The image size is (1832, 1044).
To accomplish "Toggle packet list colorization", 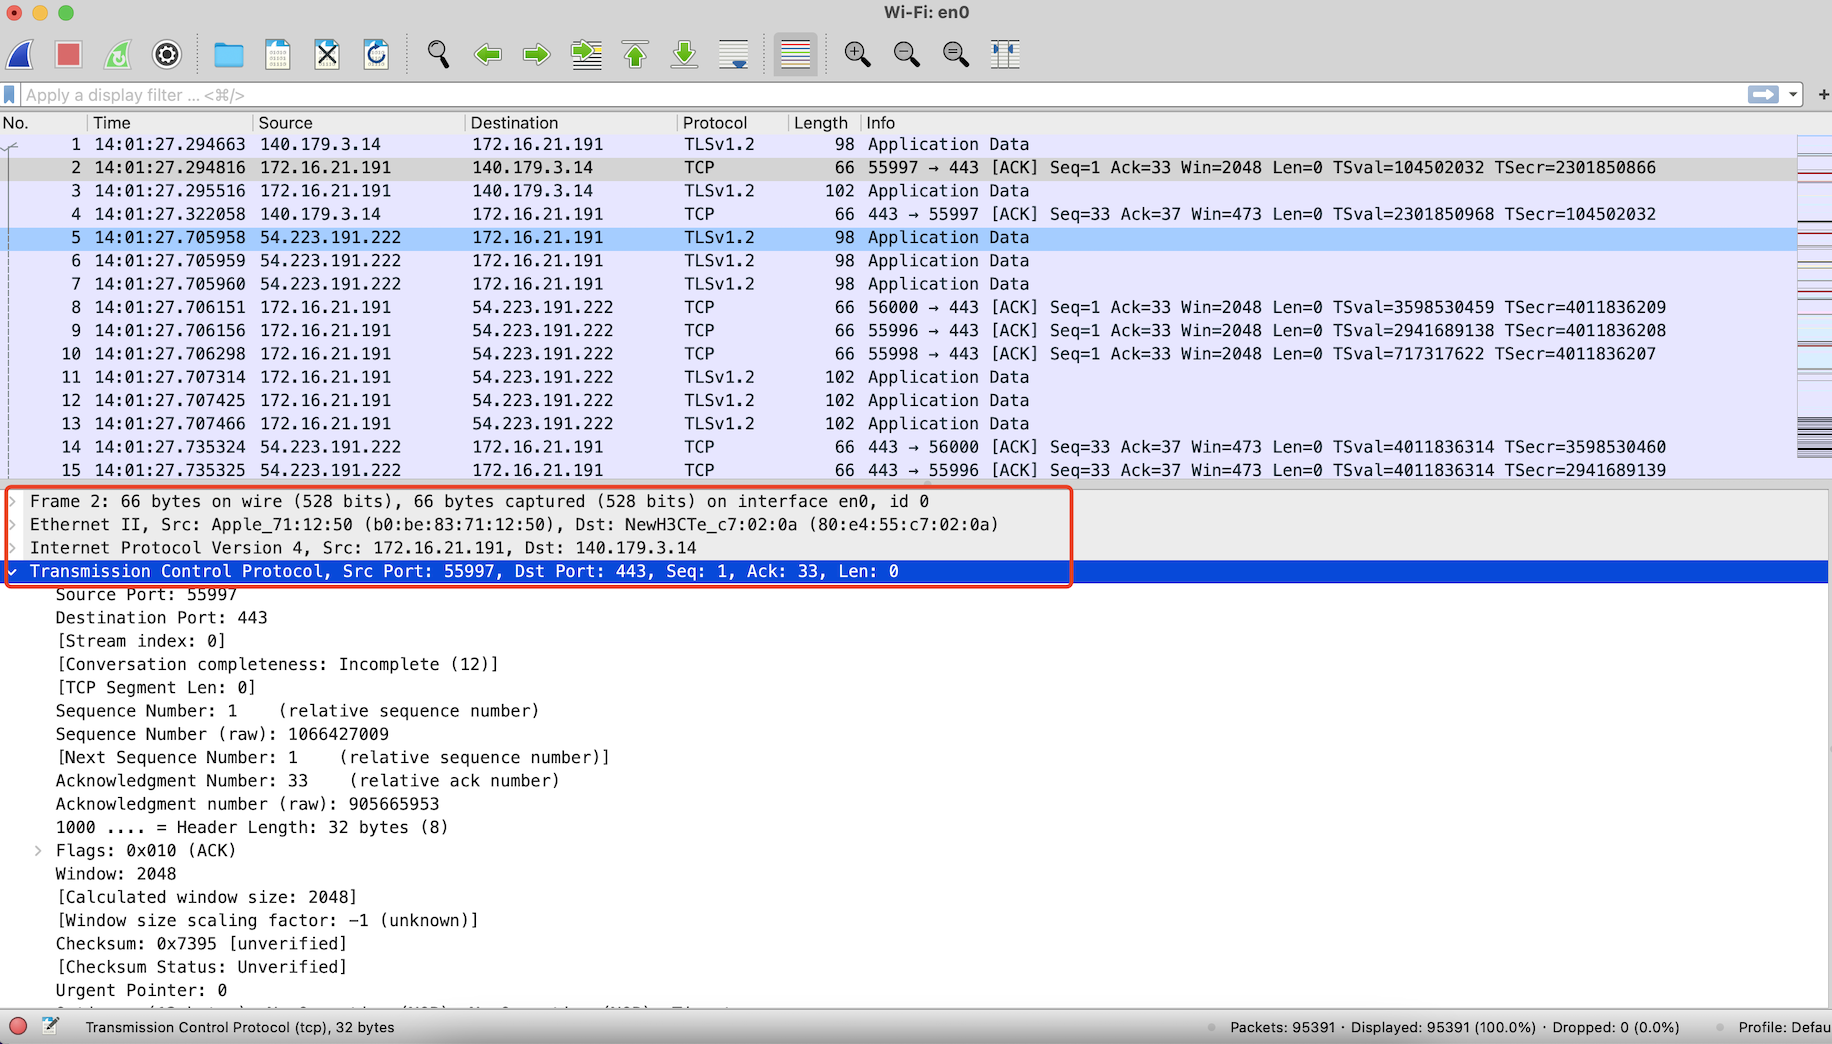I will [x=795, y=54].
